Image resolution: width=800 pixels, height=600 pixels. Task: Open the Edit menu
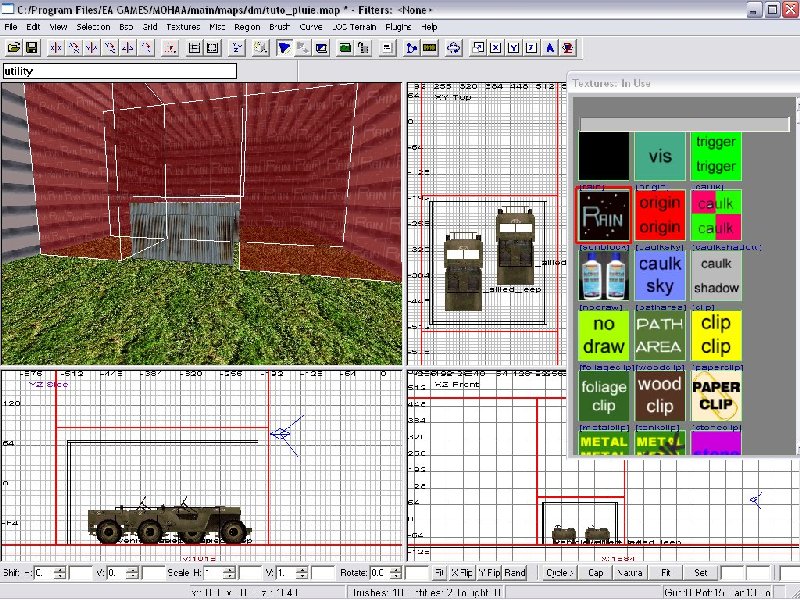pyautogui.click(x=33, y=27)
